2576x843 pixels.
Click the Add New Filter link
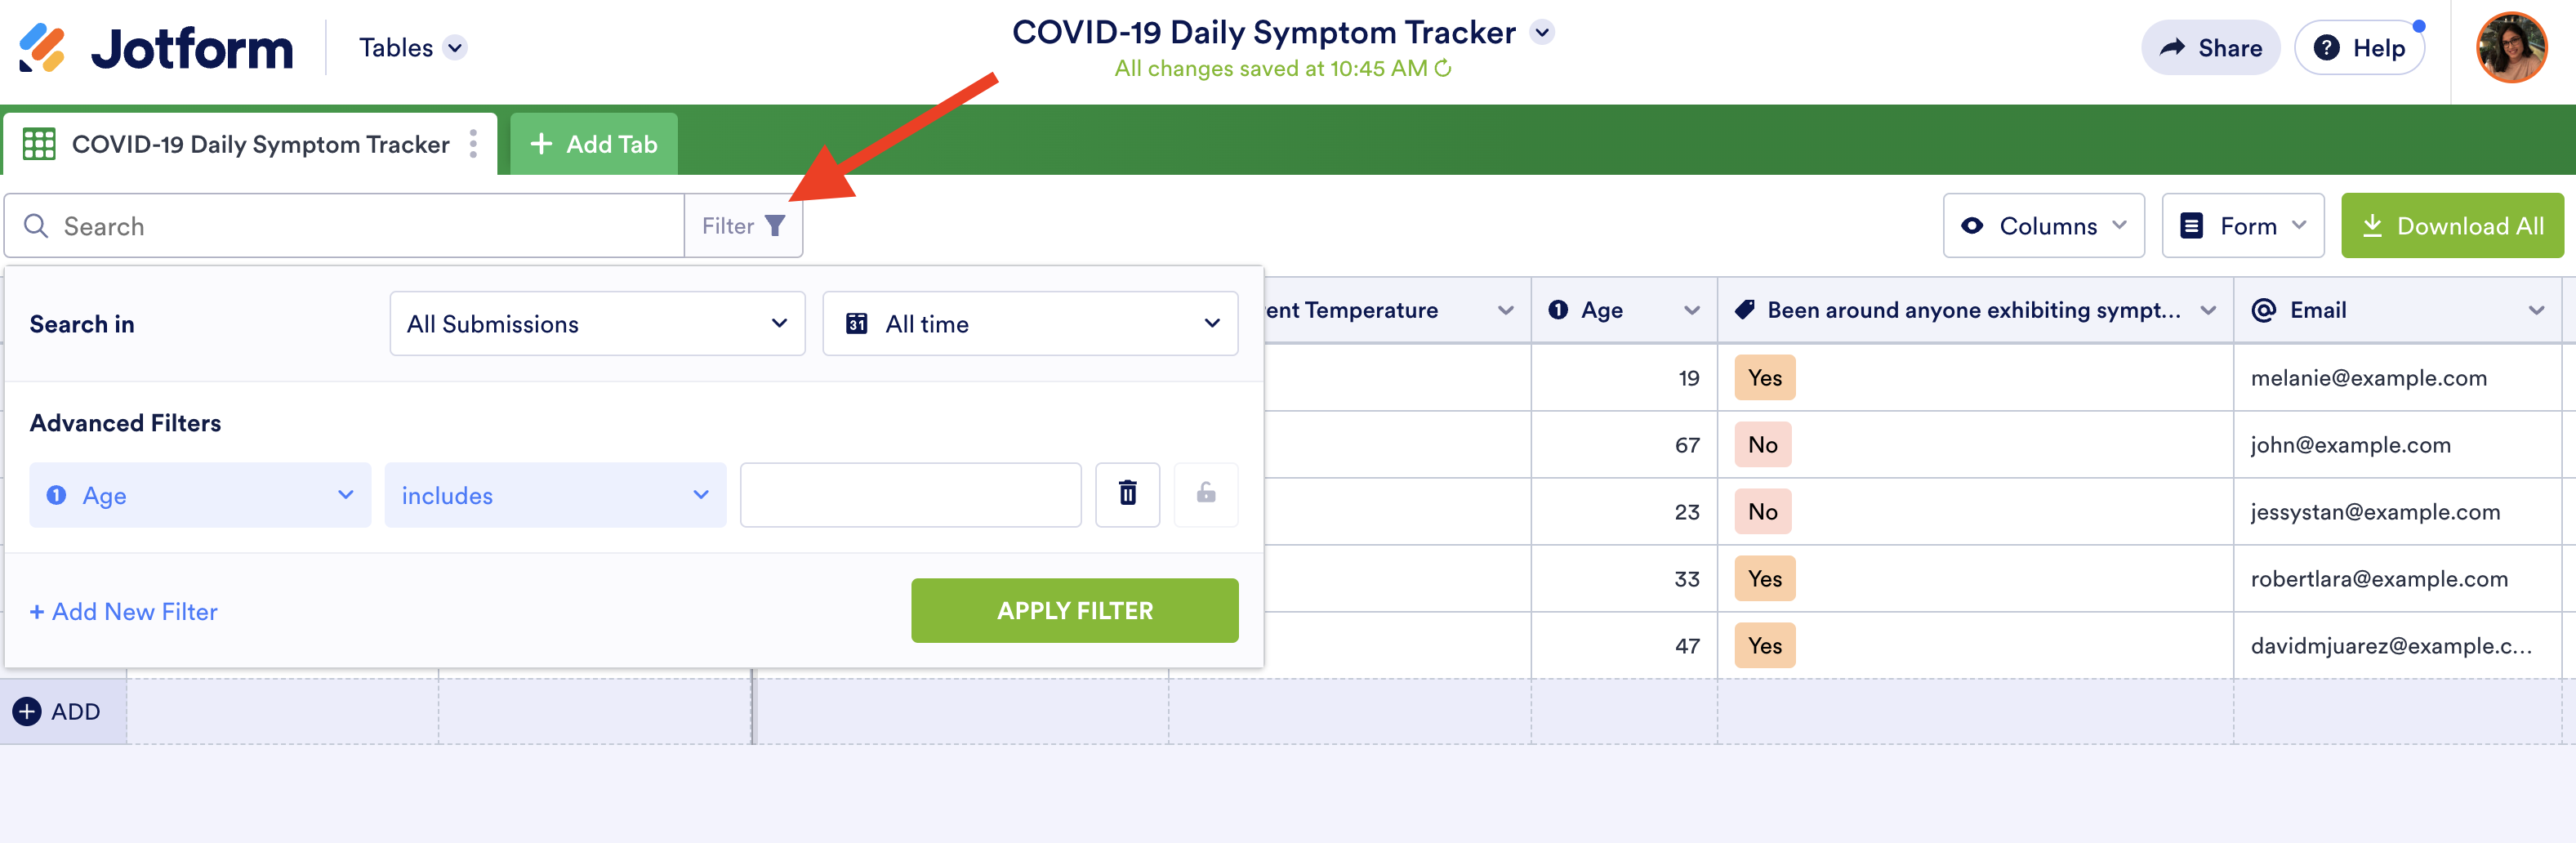tap(124, 611)
